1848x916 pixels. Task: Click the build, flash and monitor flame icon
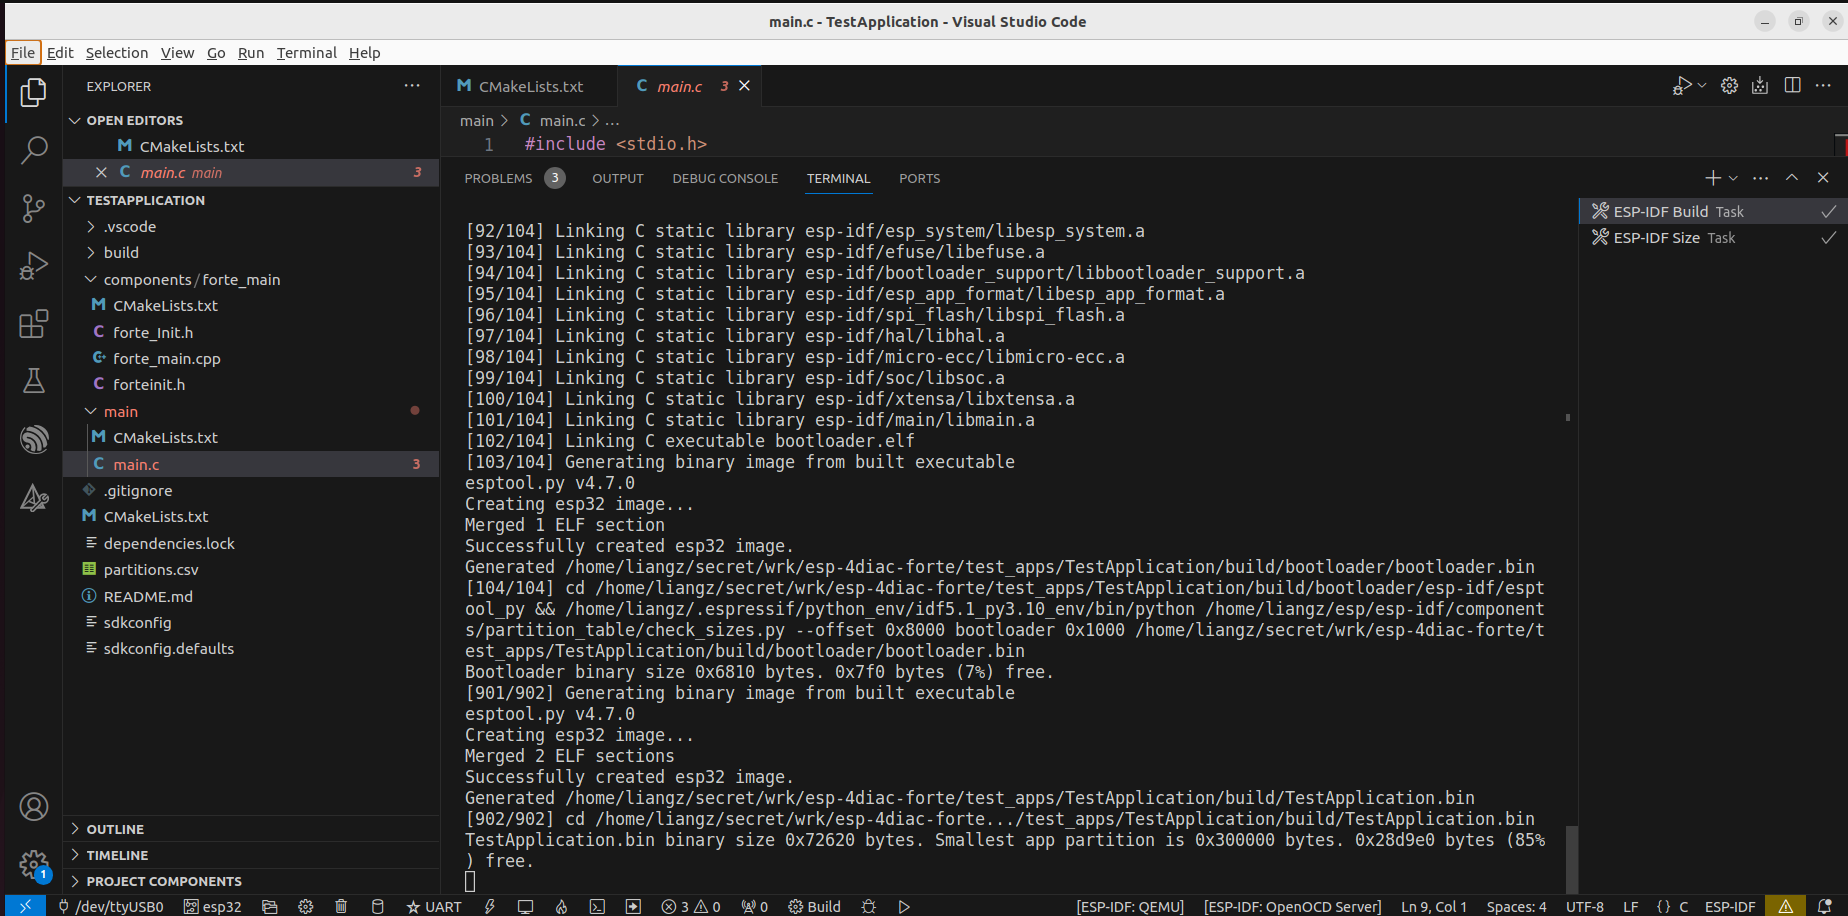click(x=561, y=906)
